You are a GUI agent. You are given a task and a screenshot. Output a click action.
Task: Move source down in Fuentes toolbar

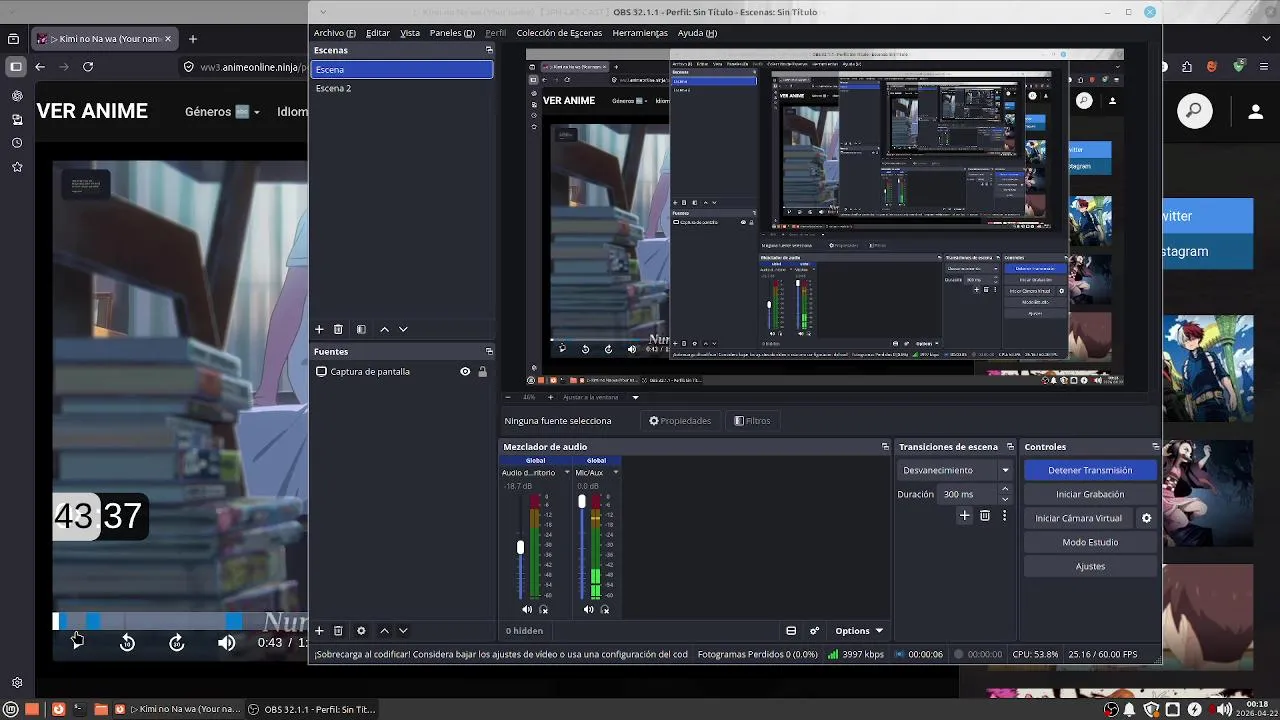click(403, 631)
